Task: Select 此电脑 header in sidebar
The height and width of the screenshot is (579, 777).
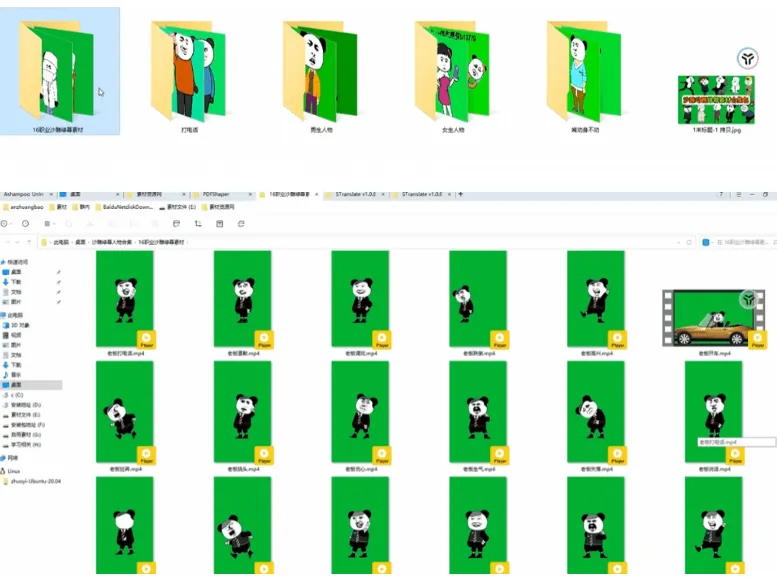Action: point(12,315)
